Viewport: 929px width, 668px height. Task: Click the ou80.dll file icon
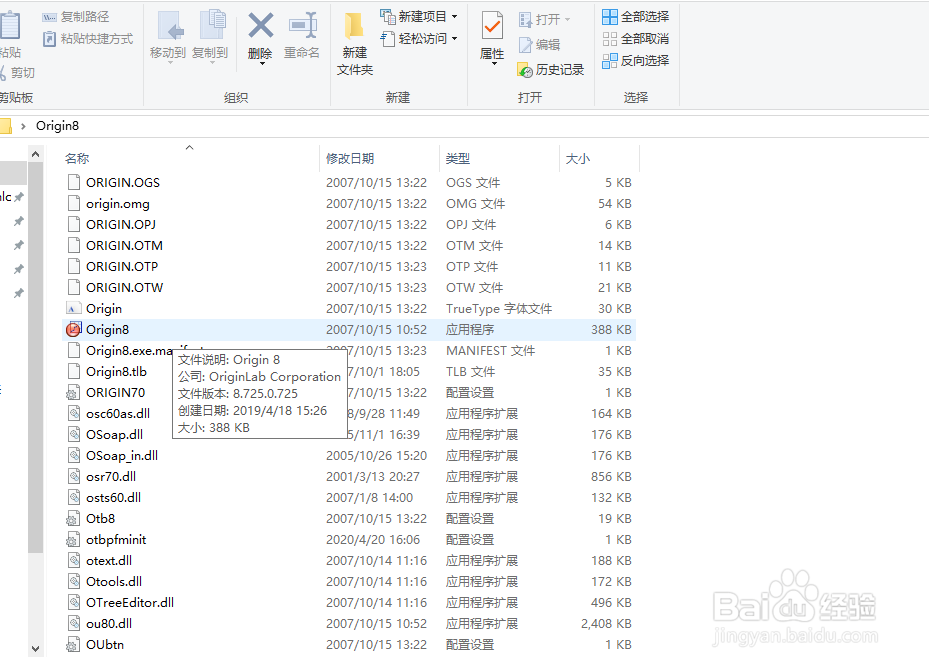[73, 624]
